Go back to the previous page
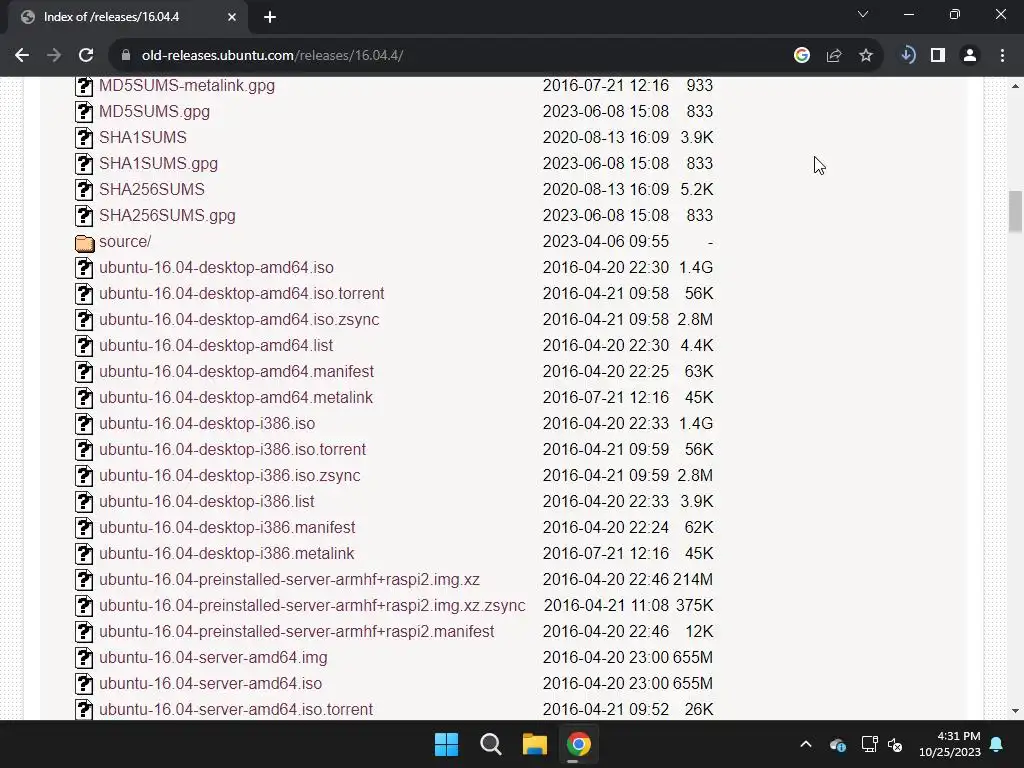The width and height of the screenshot is (1024, 768). [22, 56]
